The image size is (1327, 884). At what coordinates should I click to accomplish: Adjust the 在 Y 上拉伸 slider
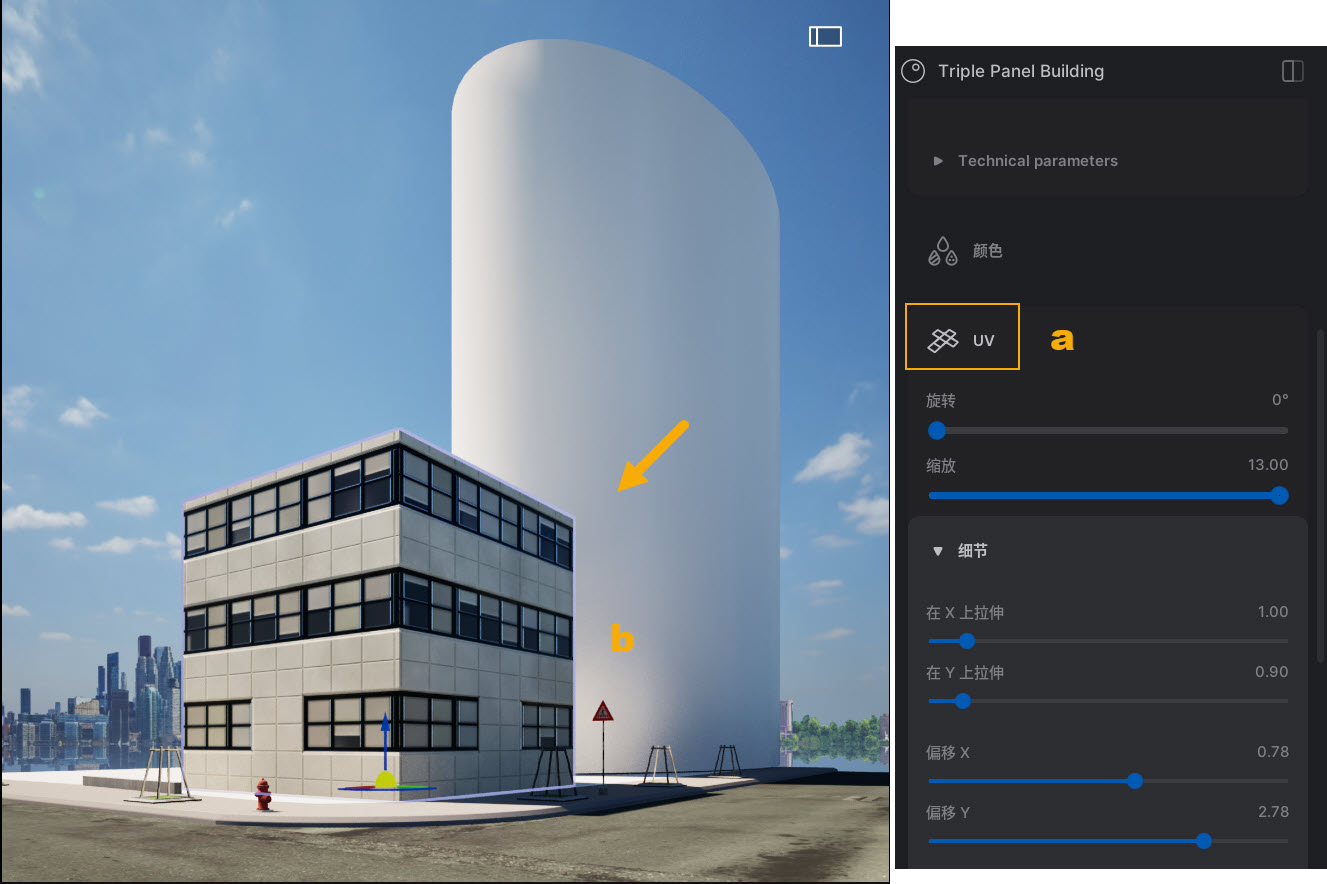coord(1108,701)
